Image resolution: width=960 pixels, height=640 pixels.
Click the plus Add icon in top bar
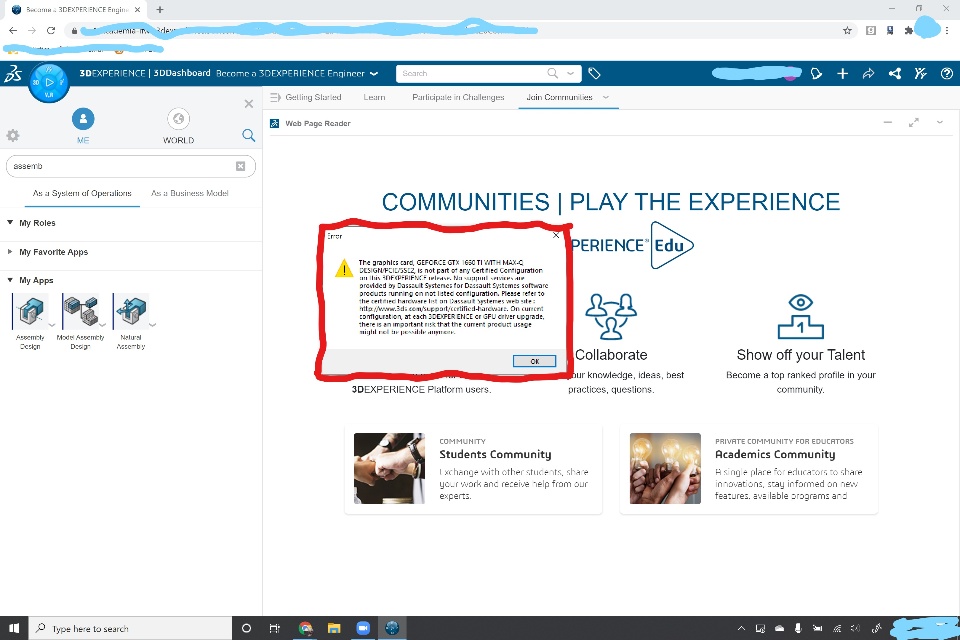pyautogui.click(x=842, y=73)
